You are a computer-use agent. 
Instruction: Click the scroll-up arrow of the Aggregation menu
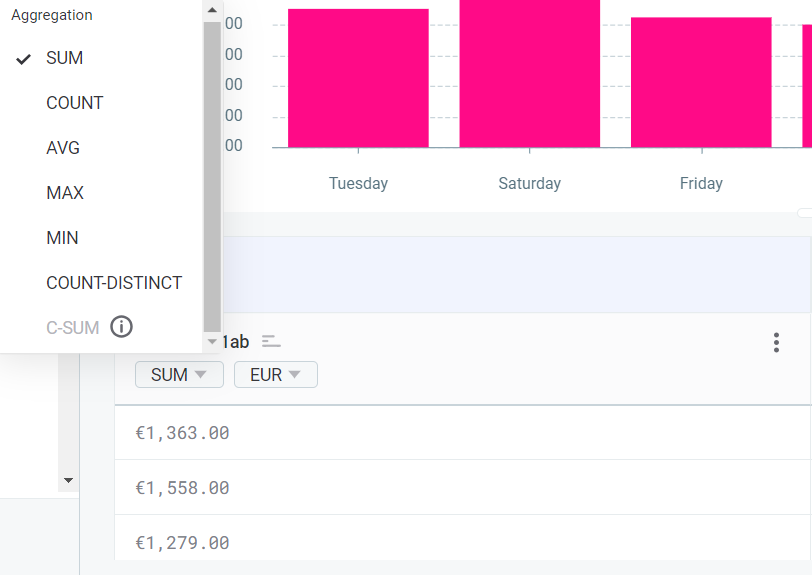click(x=212, y=9)
